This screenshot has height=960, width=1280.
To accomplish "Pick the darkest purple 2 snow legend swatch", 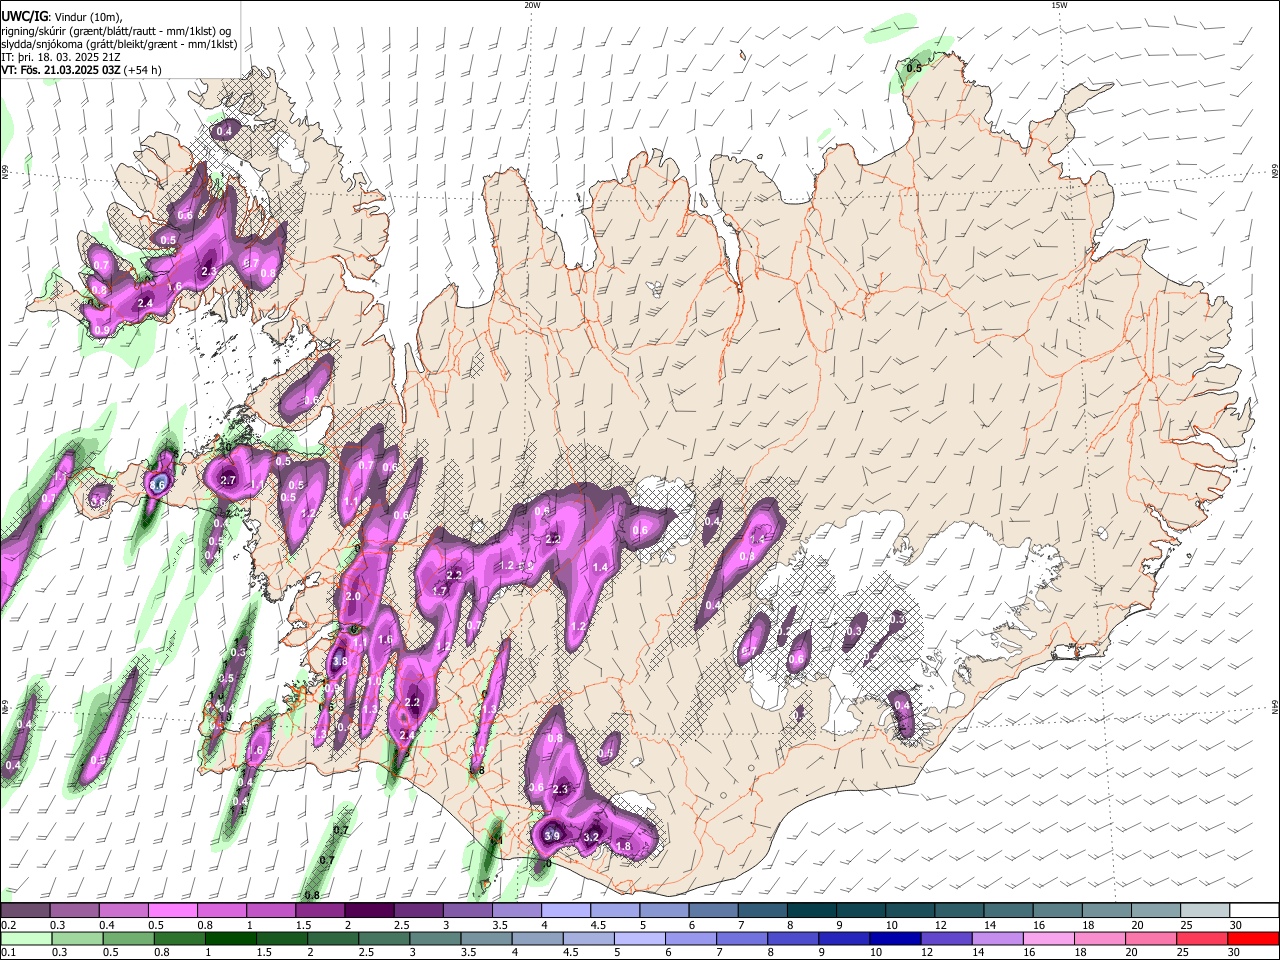I will [x=368, y=910].
